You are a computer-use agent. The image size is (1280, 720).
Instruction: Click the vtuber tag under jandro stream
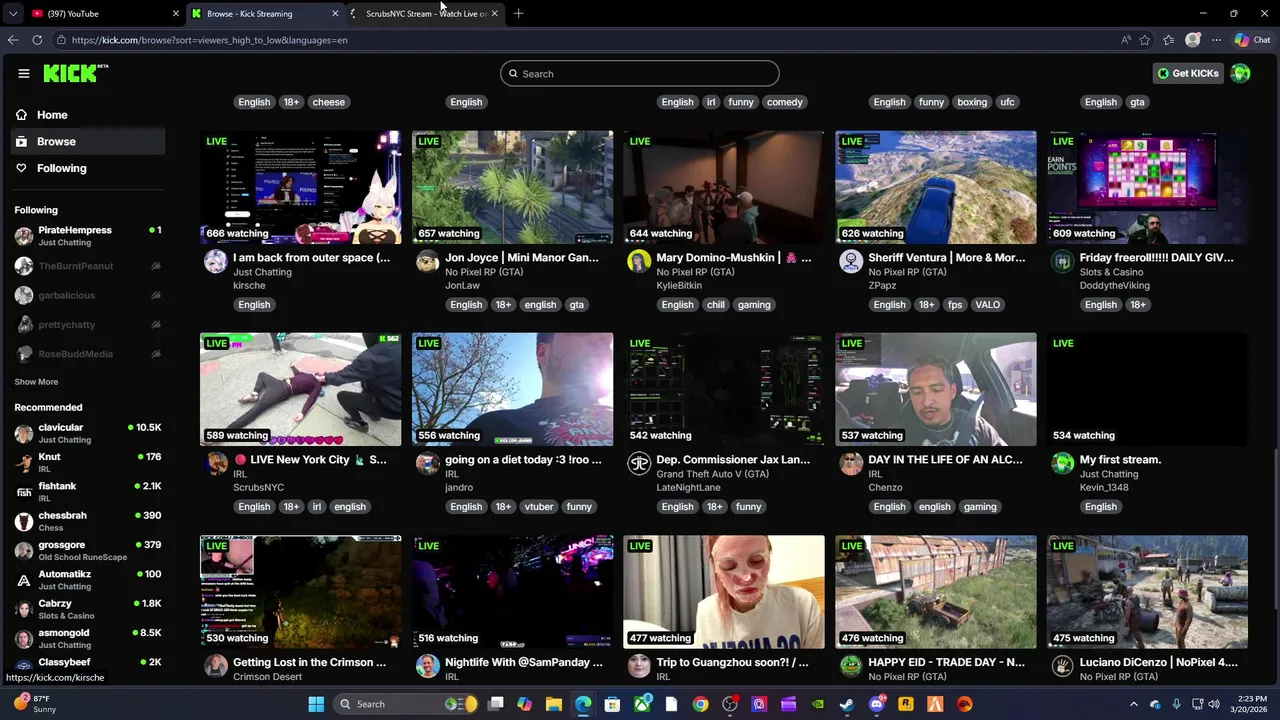[539, 507]
